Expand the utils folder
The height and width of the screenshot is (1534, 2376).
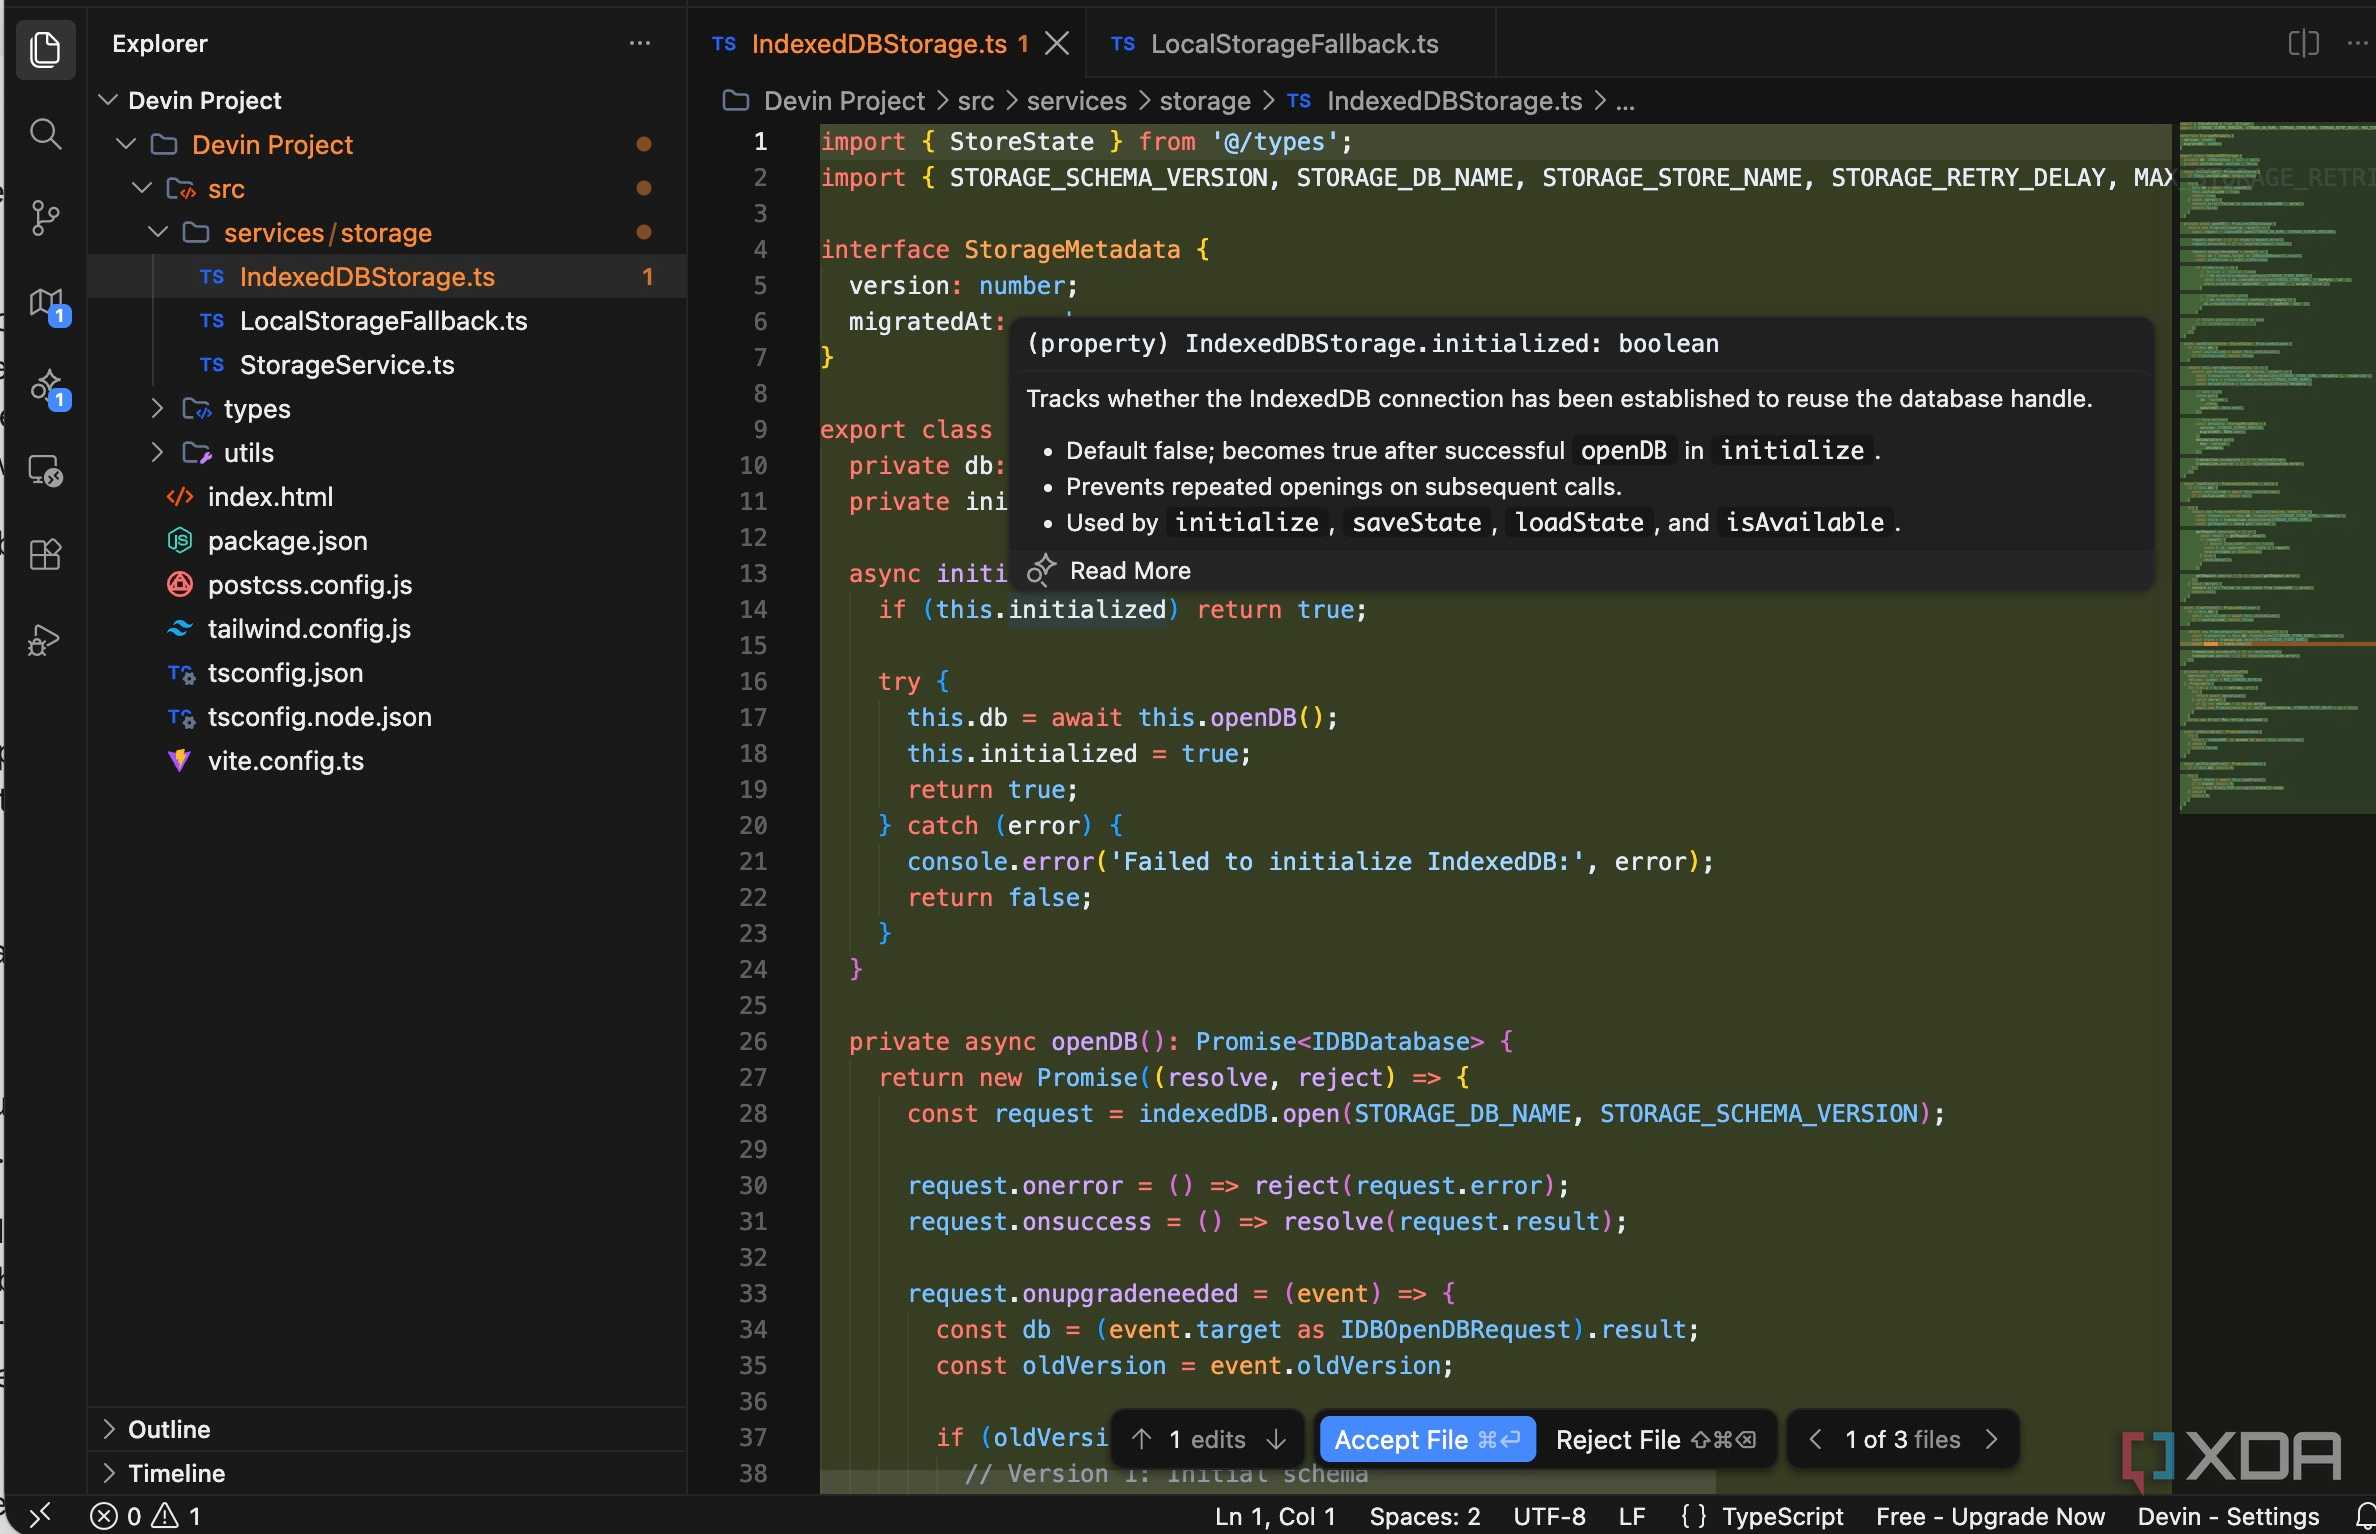pos(157,452)
